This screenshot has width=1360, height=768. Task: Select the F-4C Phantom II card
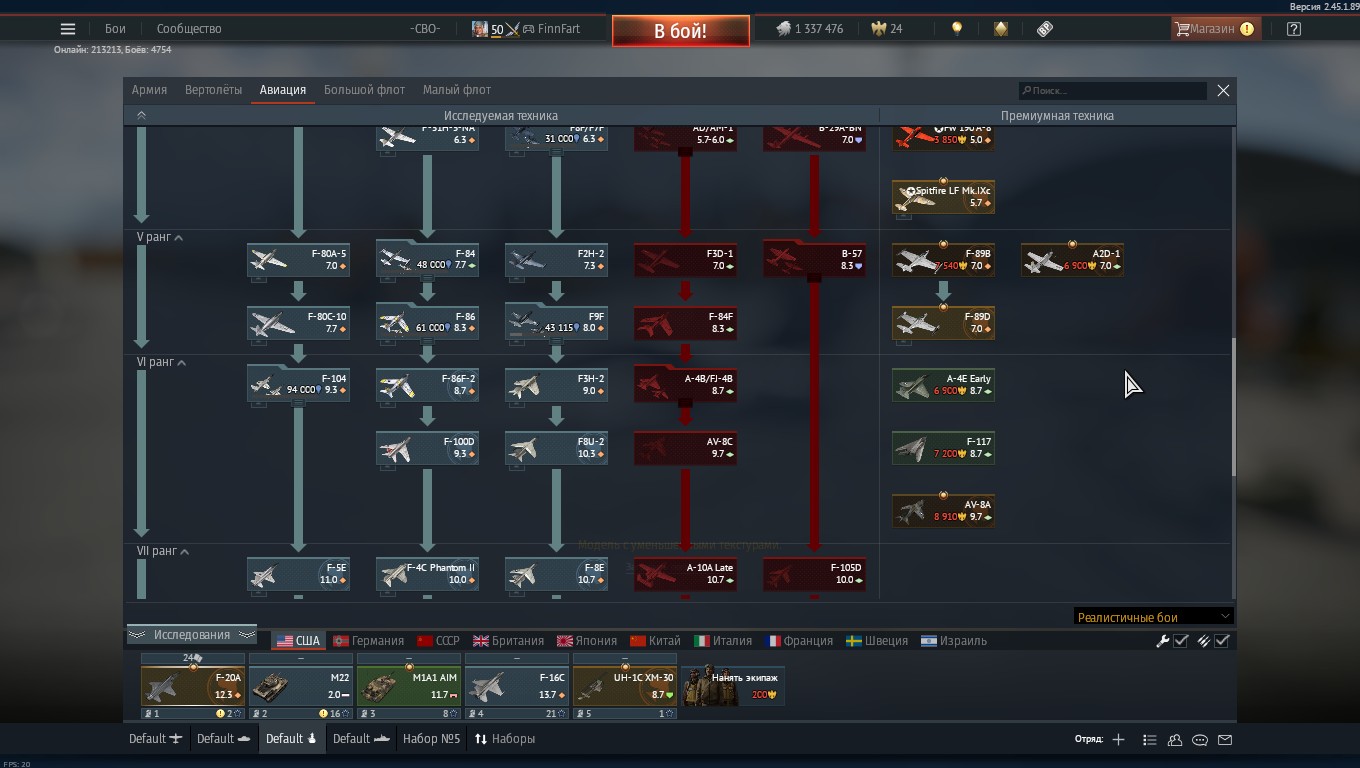pyautogui.click(x=427, y=574)
